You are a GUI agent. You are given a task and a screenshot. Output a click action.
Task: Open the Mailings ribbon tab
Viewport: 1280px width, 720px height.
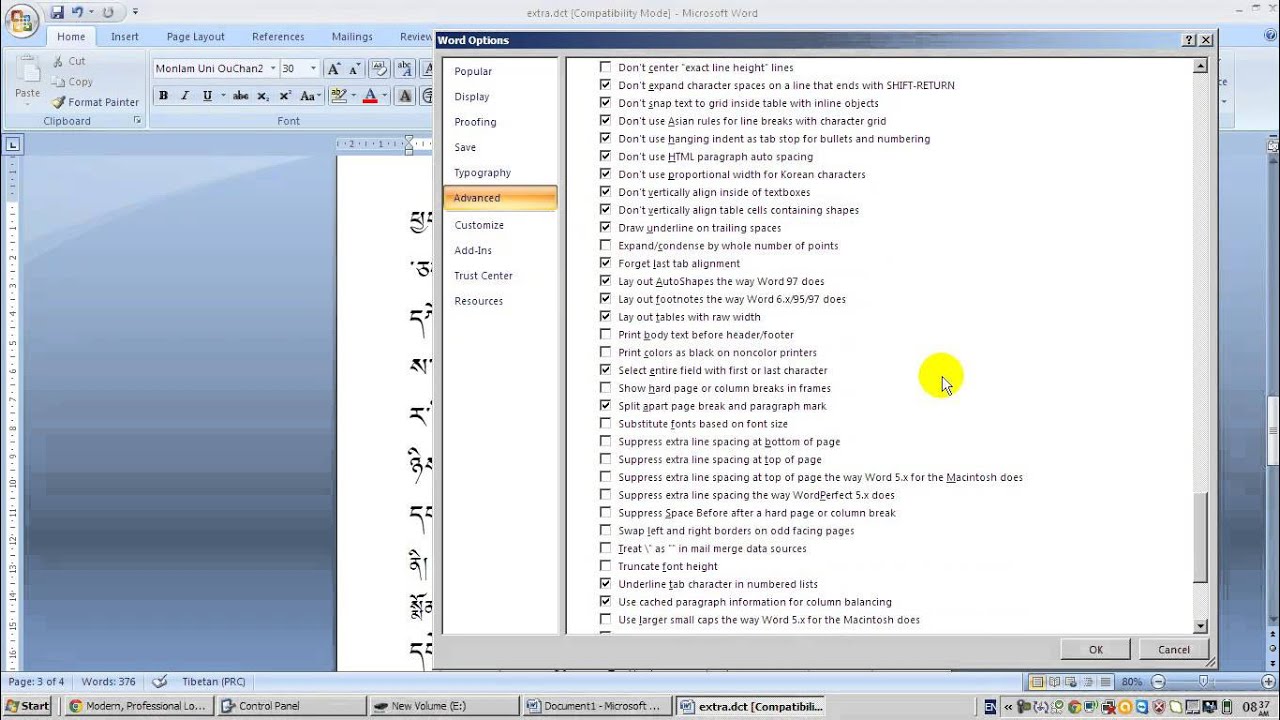[x=352, y=37]
